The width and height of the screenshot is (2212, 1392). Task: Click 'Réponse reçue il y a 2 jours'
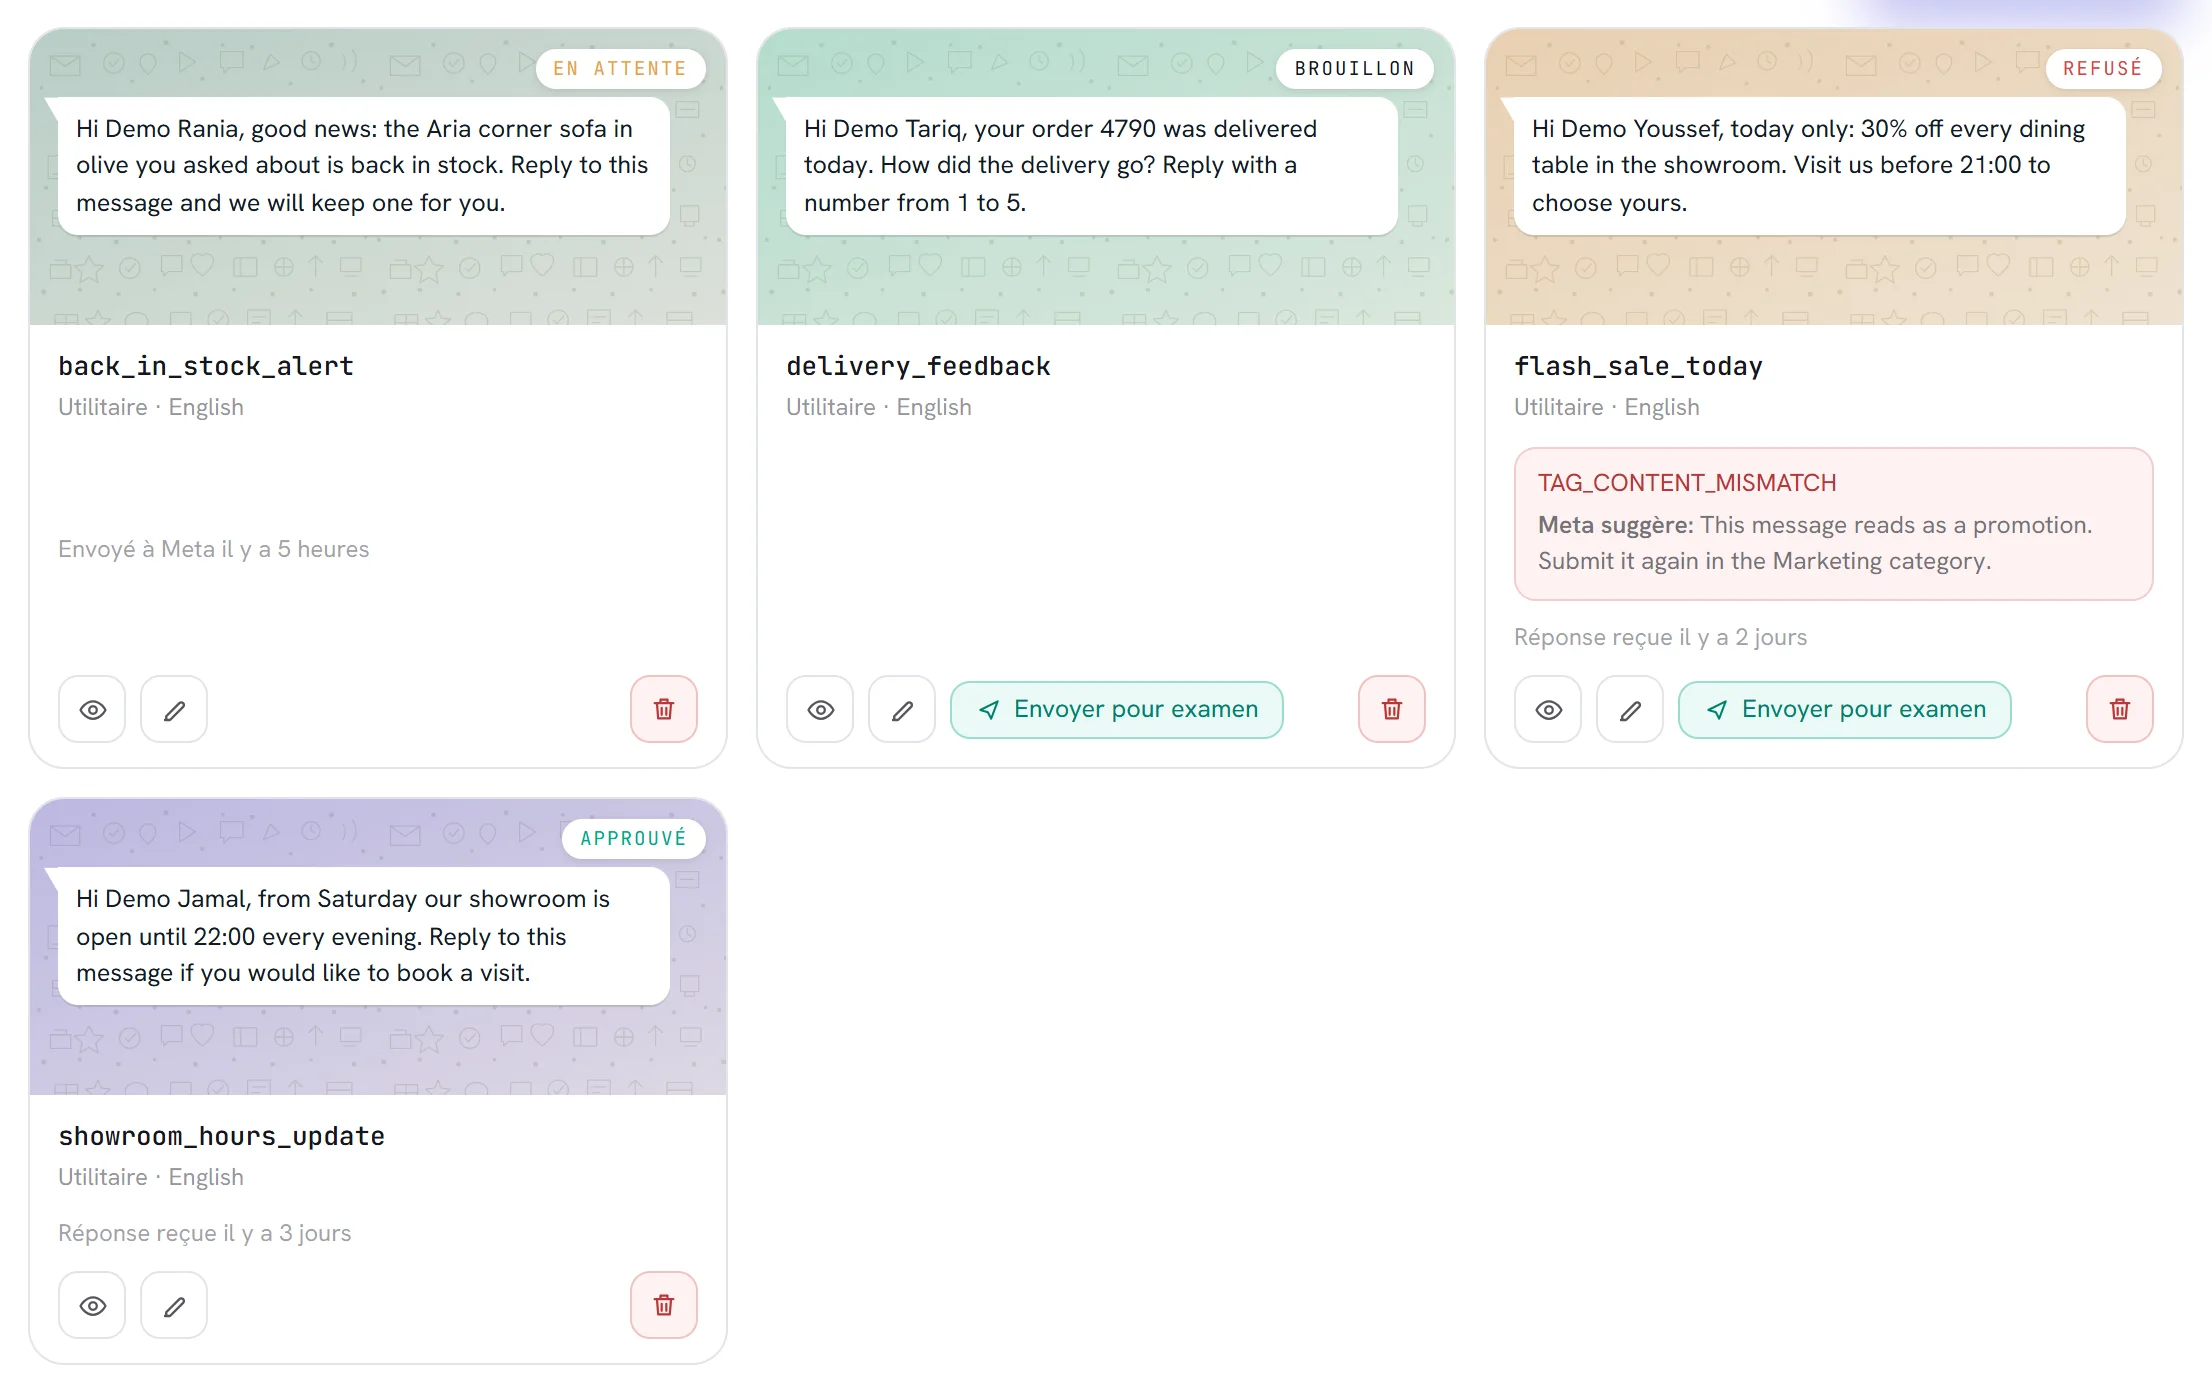(x=1660, y=637)
